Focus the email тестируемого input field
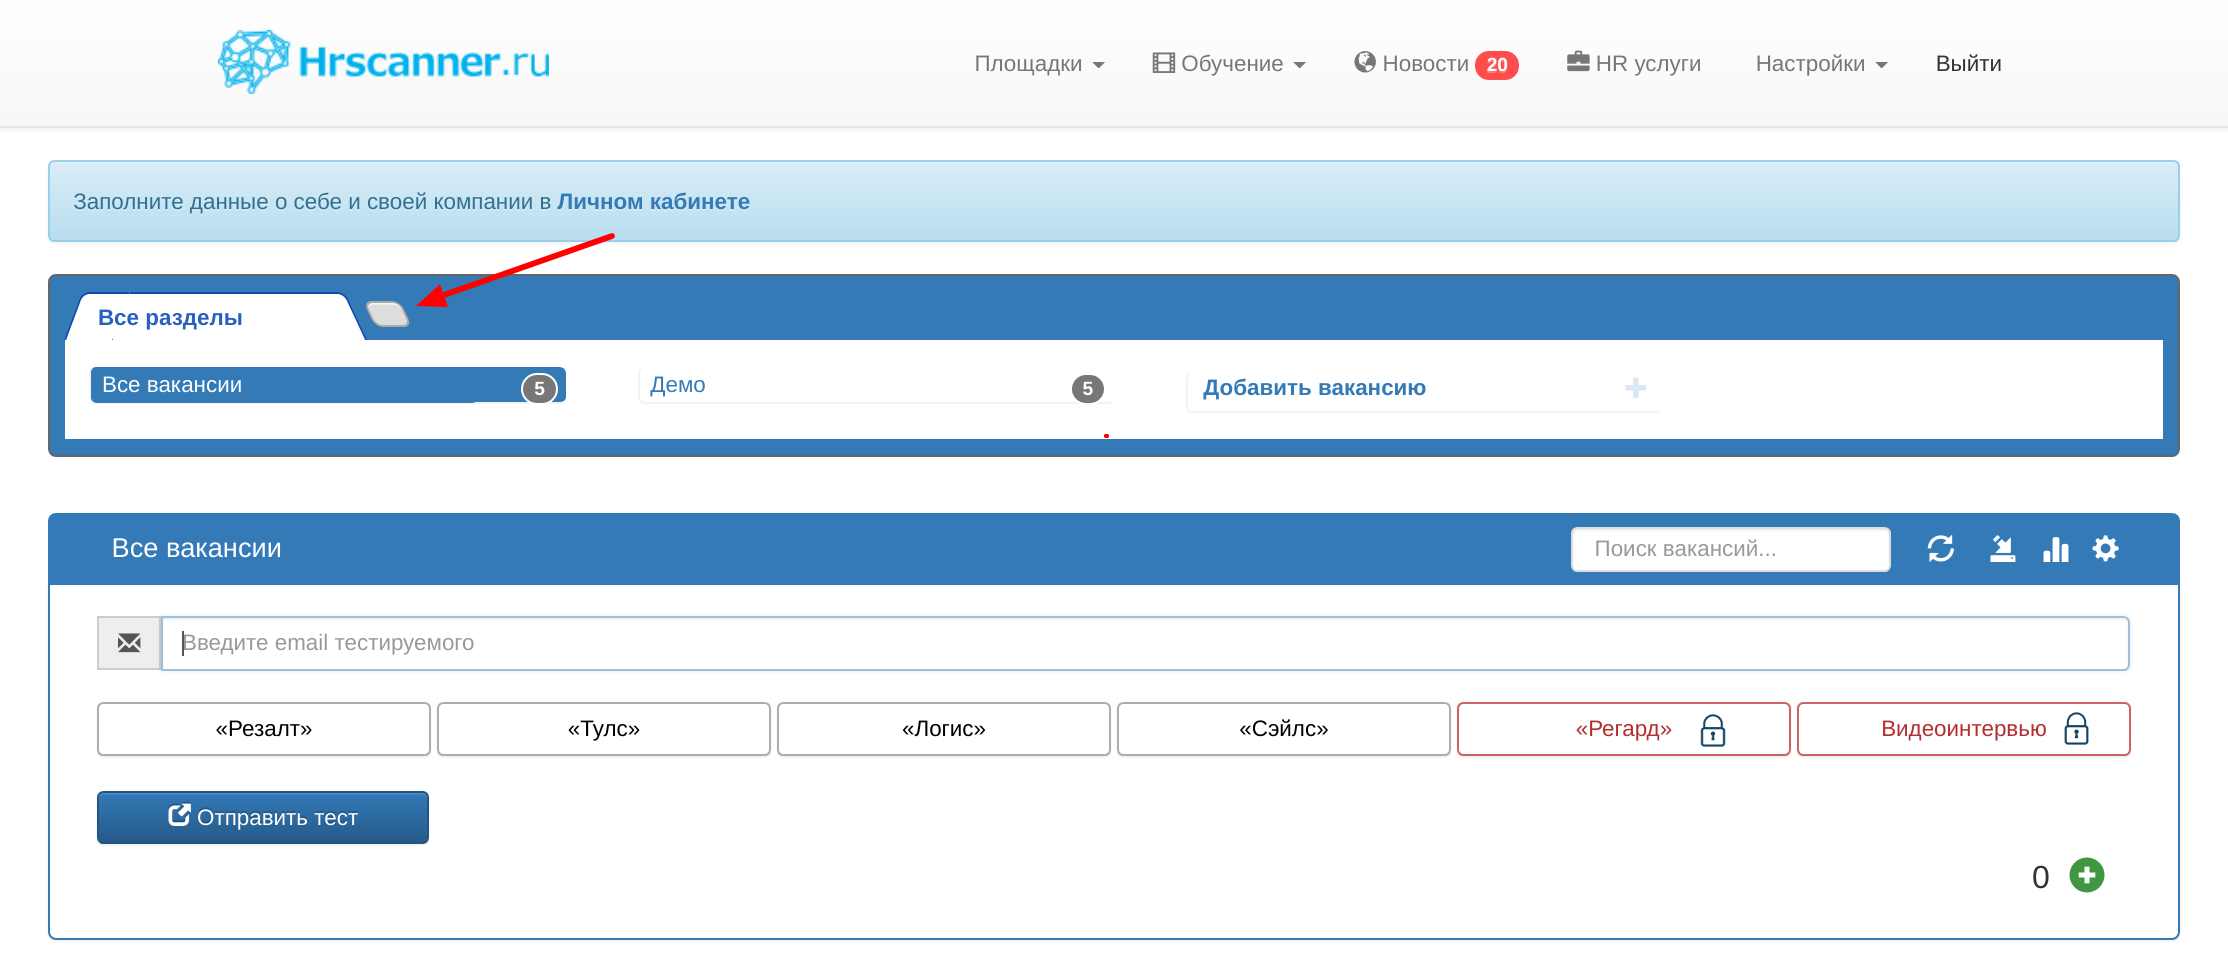 [x=1145, y=643]
